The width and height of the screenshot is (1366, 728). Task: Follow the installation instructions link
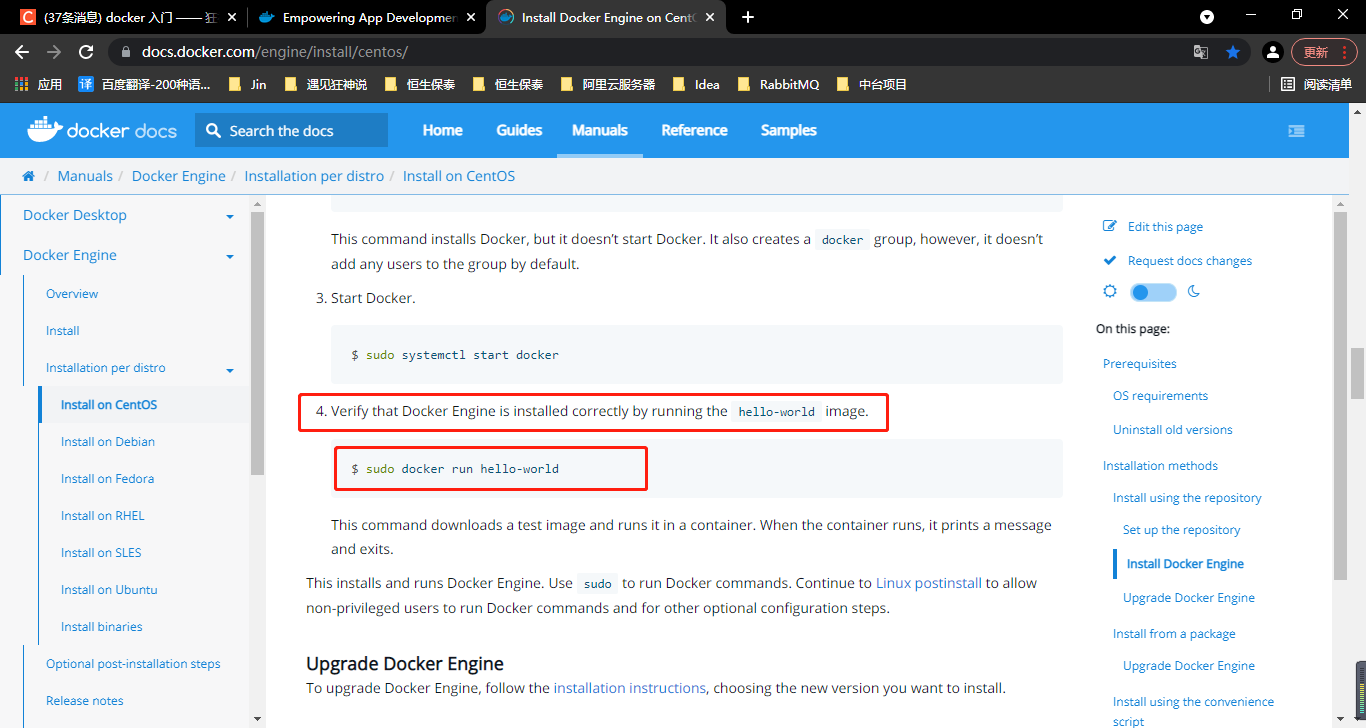pyautogui.click(x=629, y=688)
